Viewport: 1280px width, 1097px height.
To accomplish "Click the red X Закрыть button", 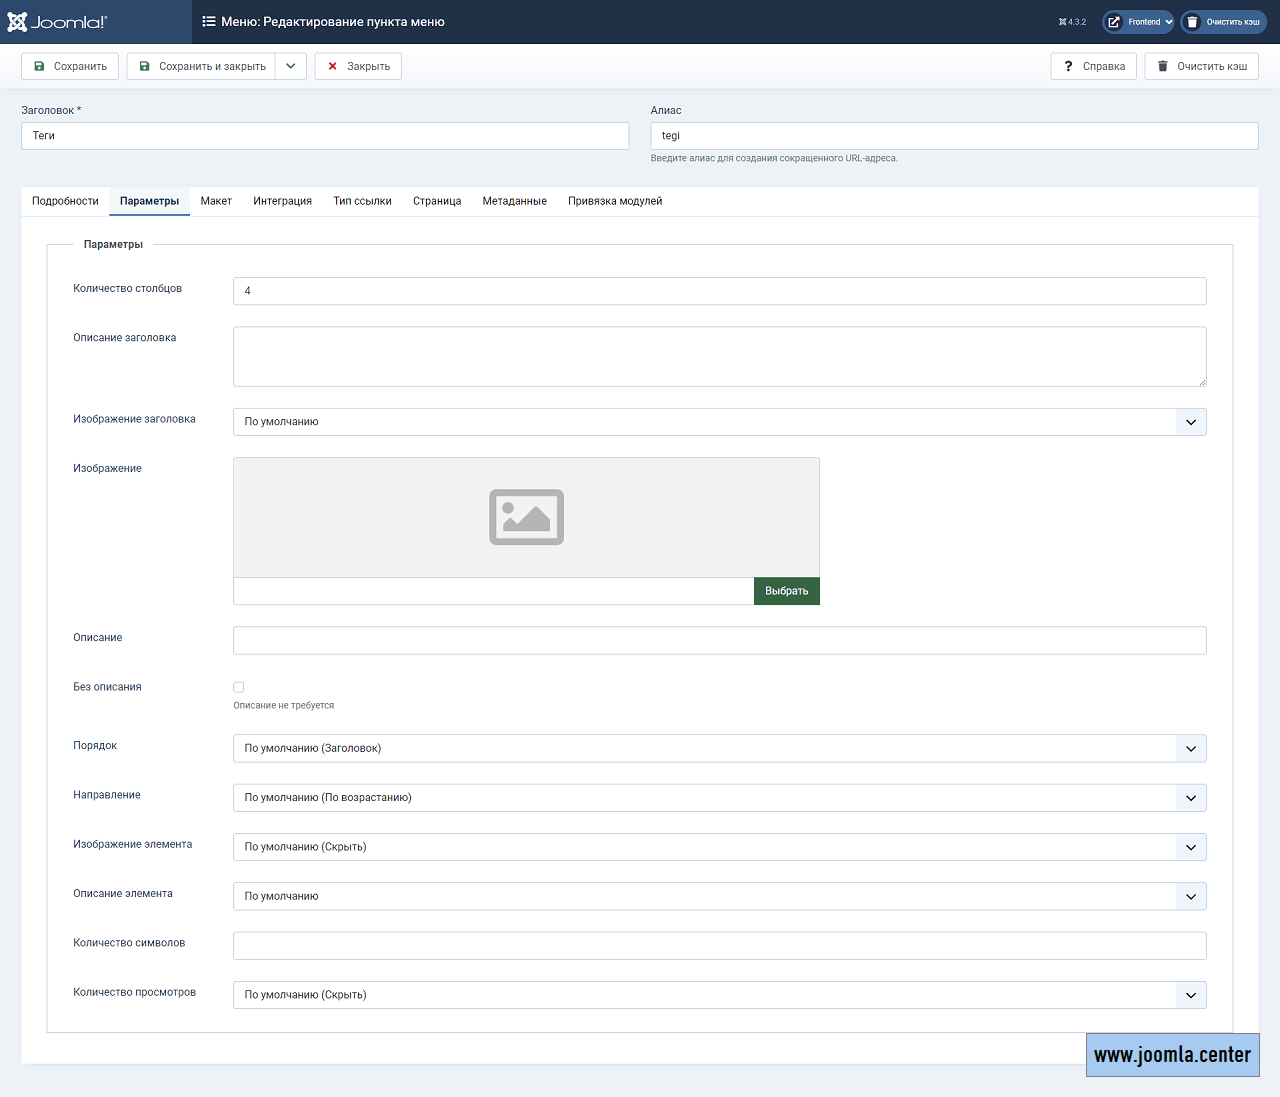I will click(x=358, y=66).
